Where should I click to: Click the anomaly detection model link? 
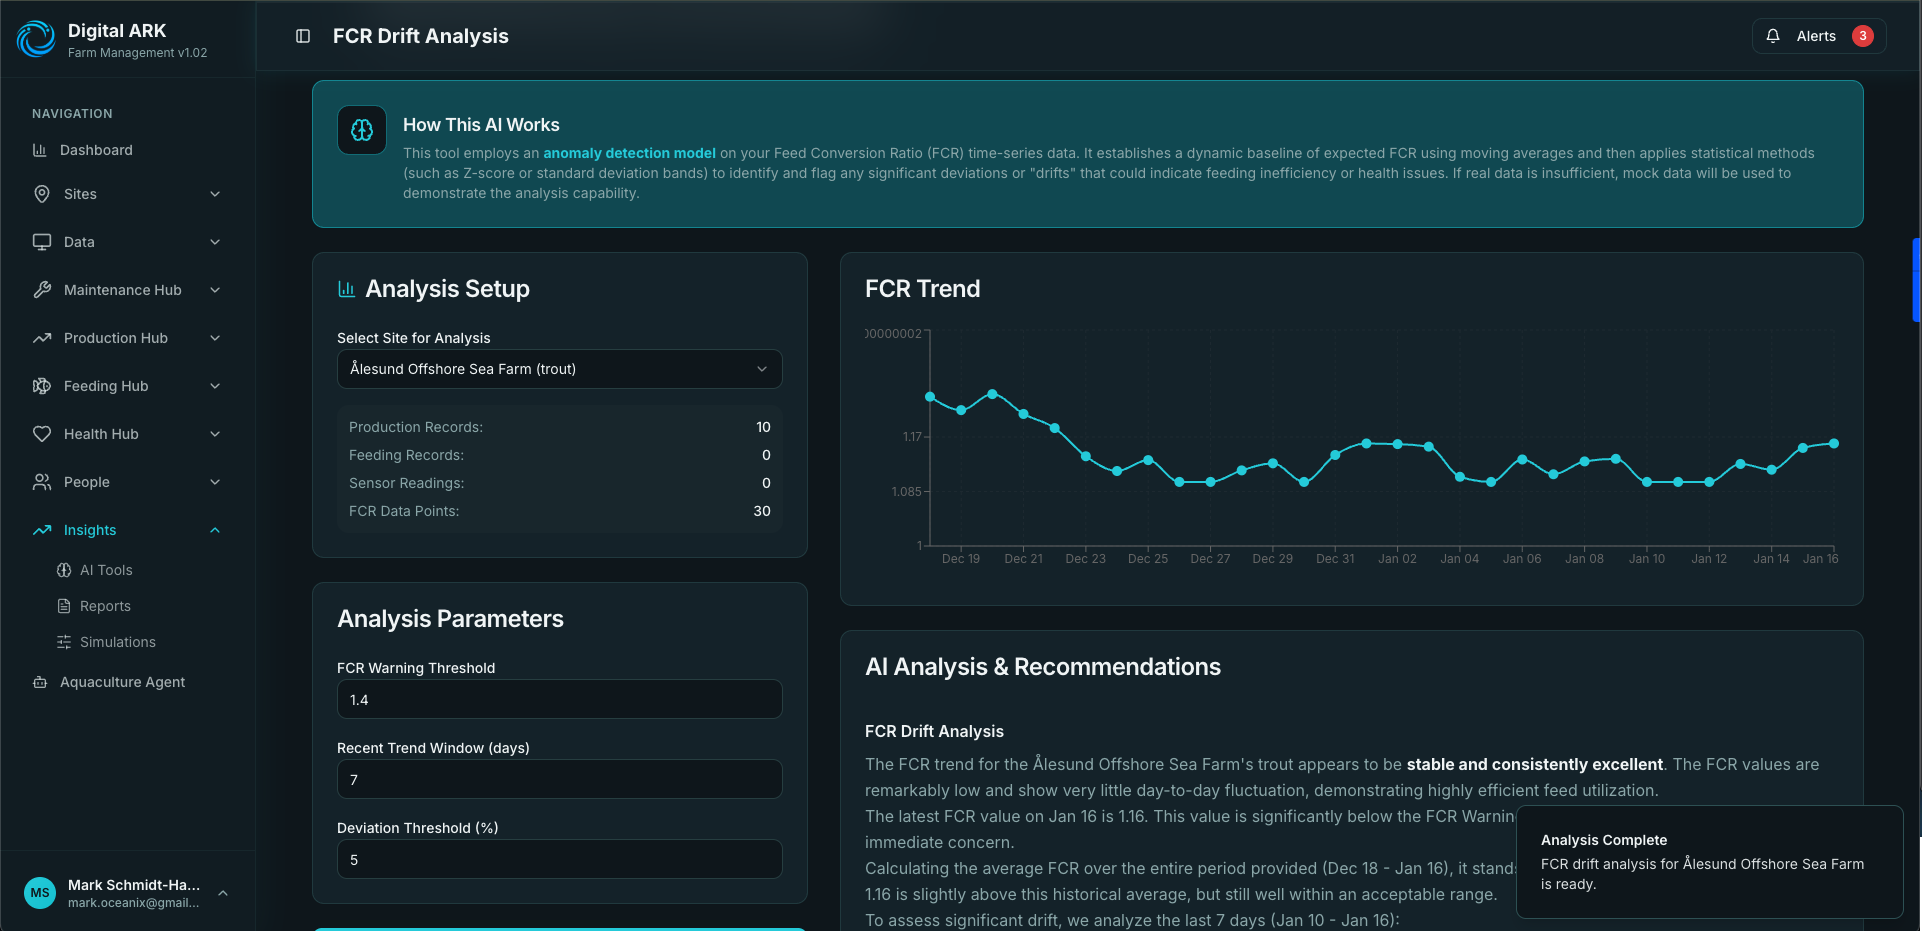[629, 153]
